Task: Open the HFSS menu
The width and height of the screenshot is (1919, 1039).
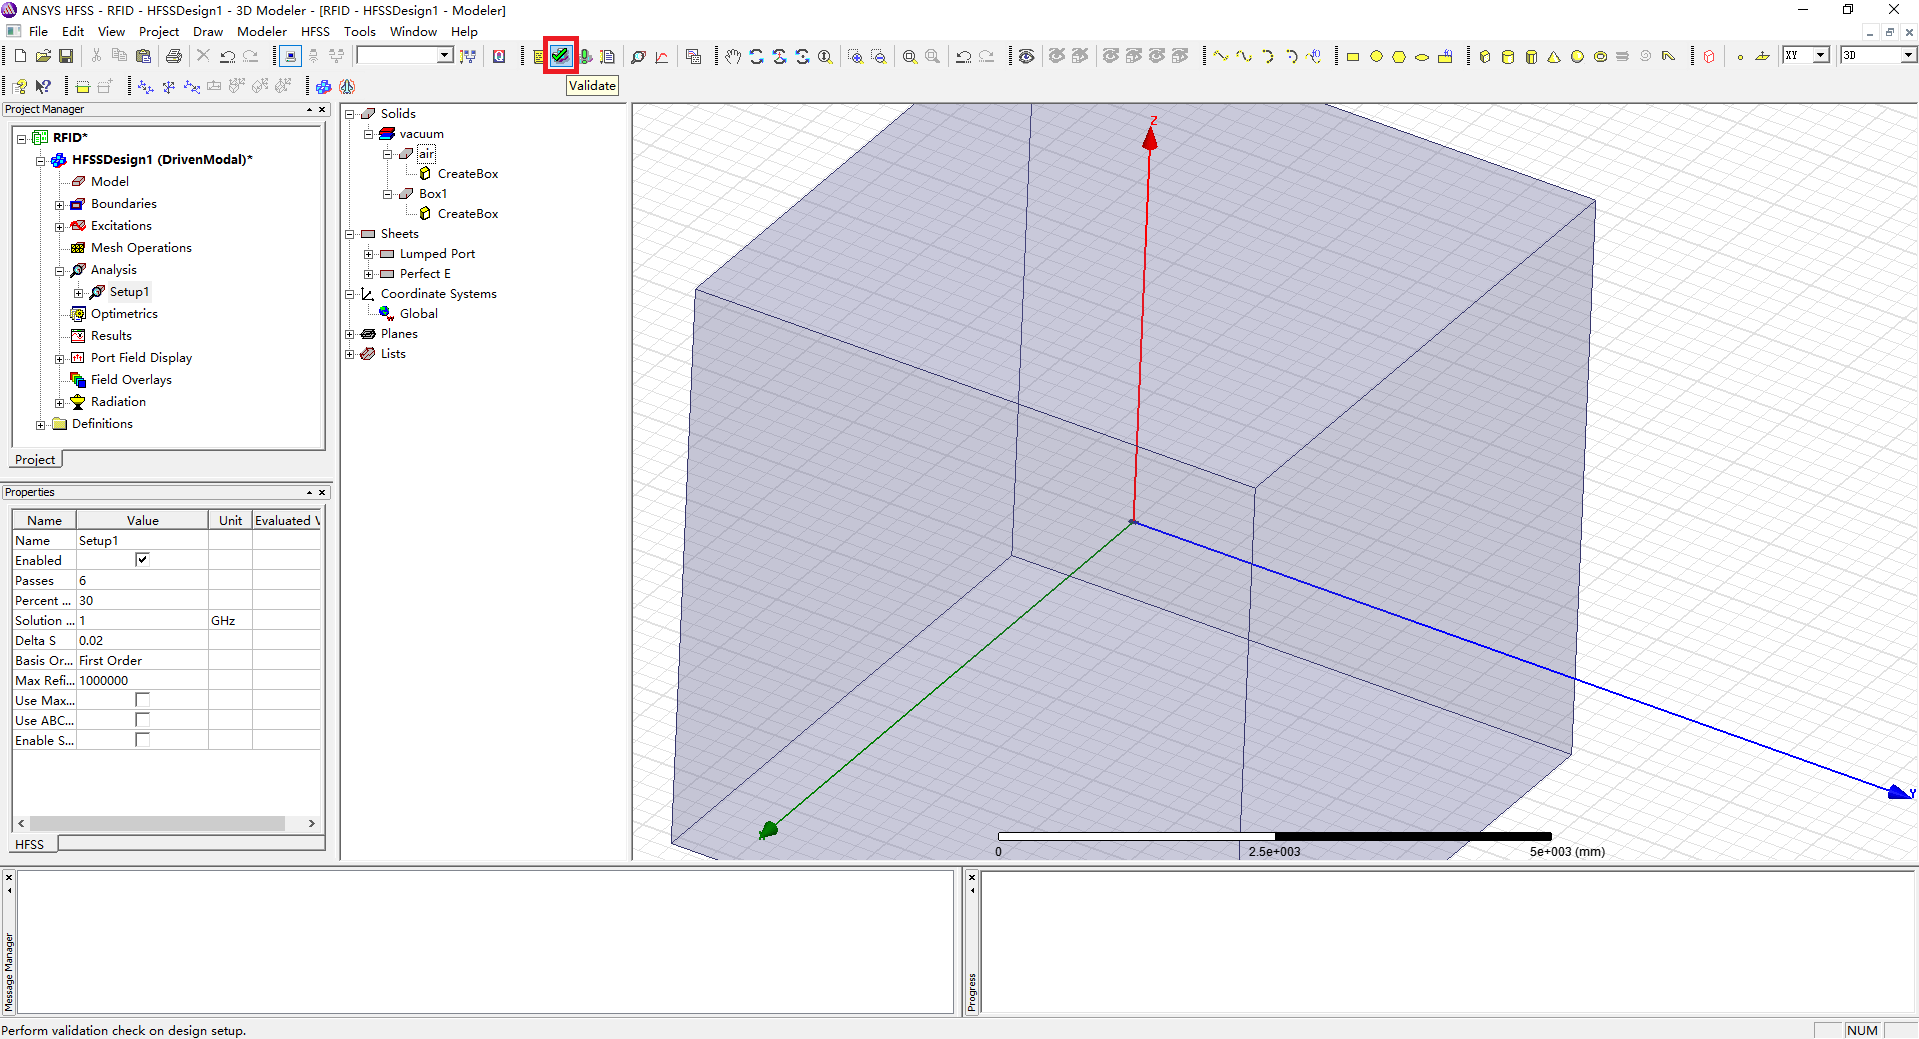Action: [315, 31]
